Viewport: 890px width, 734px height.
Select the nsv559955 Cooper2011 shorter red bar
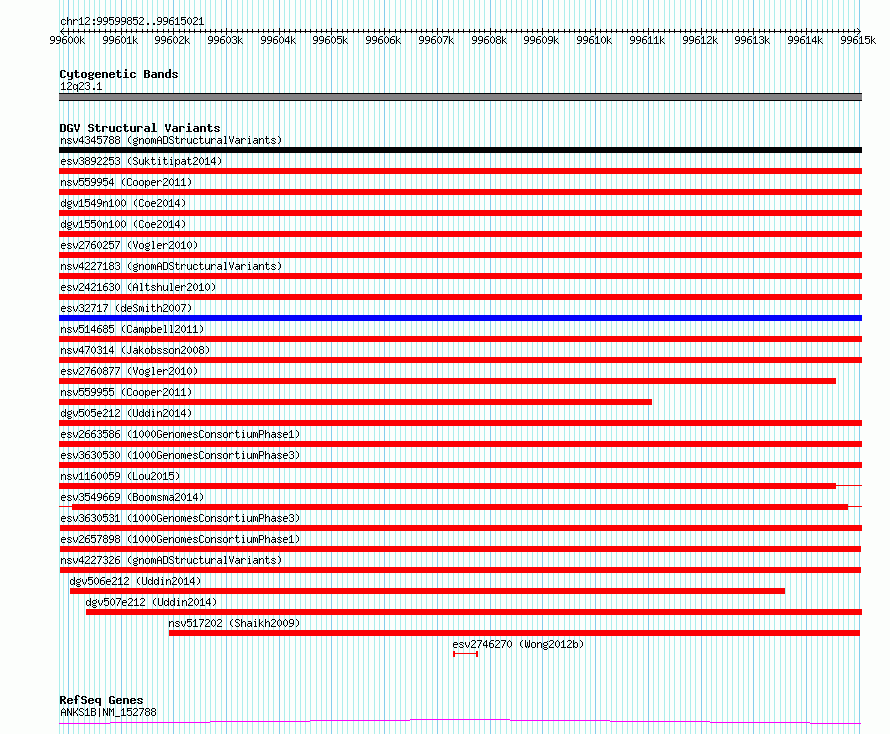[x=355, y=402]
